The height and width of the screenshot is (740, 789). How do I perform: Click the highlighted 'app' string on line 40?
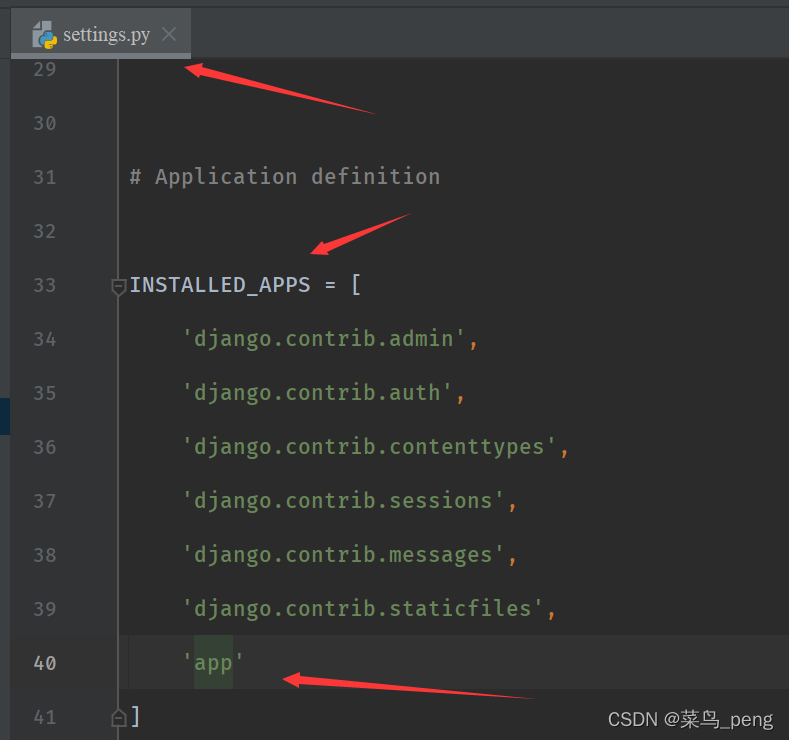213,663
